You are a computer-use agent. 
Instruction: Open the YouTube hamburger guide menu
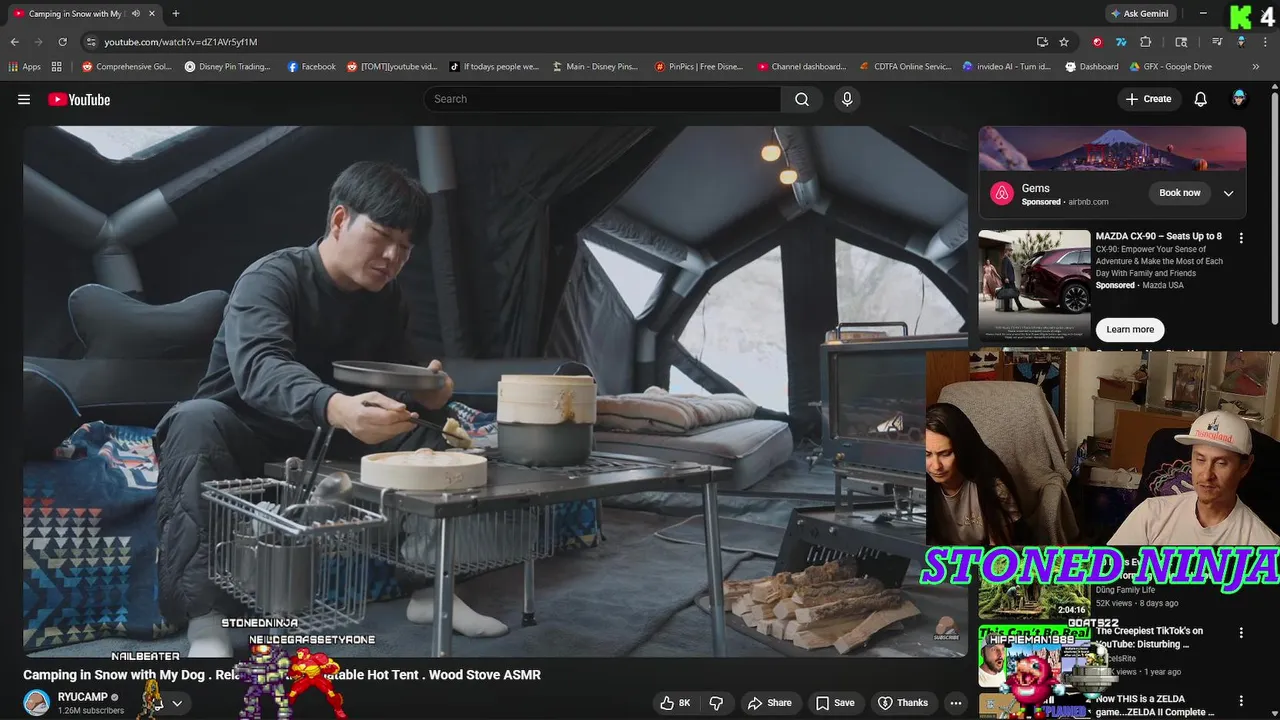pos(24,99)
